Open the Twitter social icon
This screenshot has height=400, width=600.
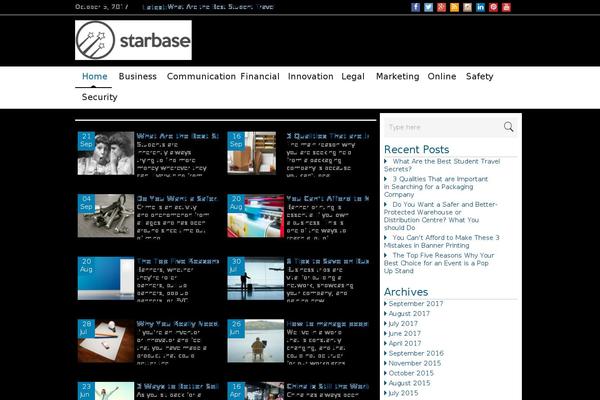pos(428,7)
